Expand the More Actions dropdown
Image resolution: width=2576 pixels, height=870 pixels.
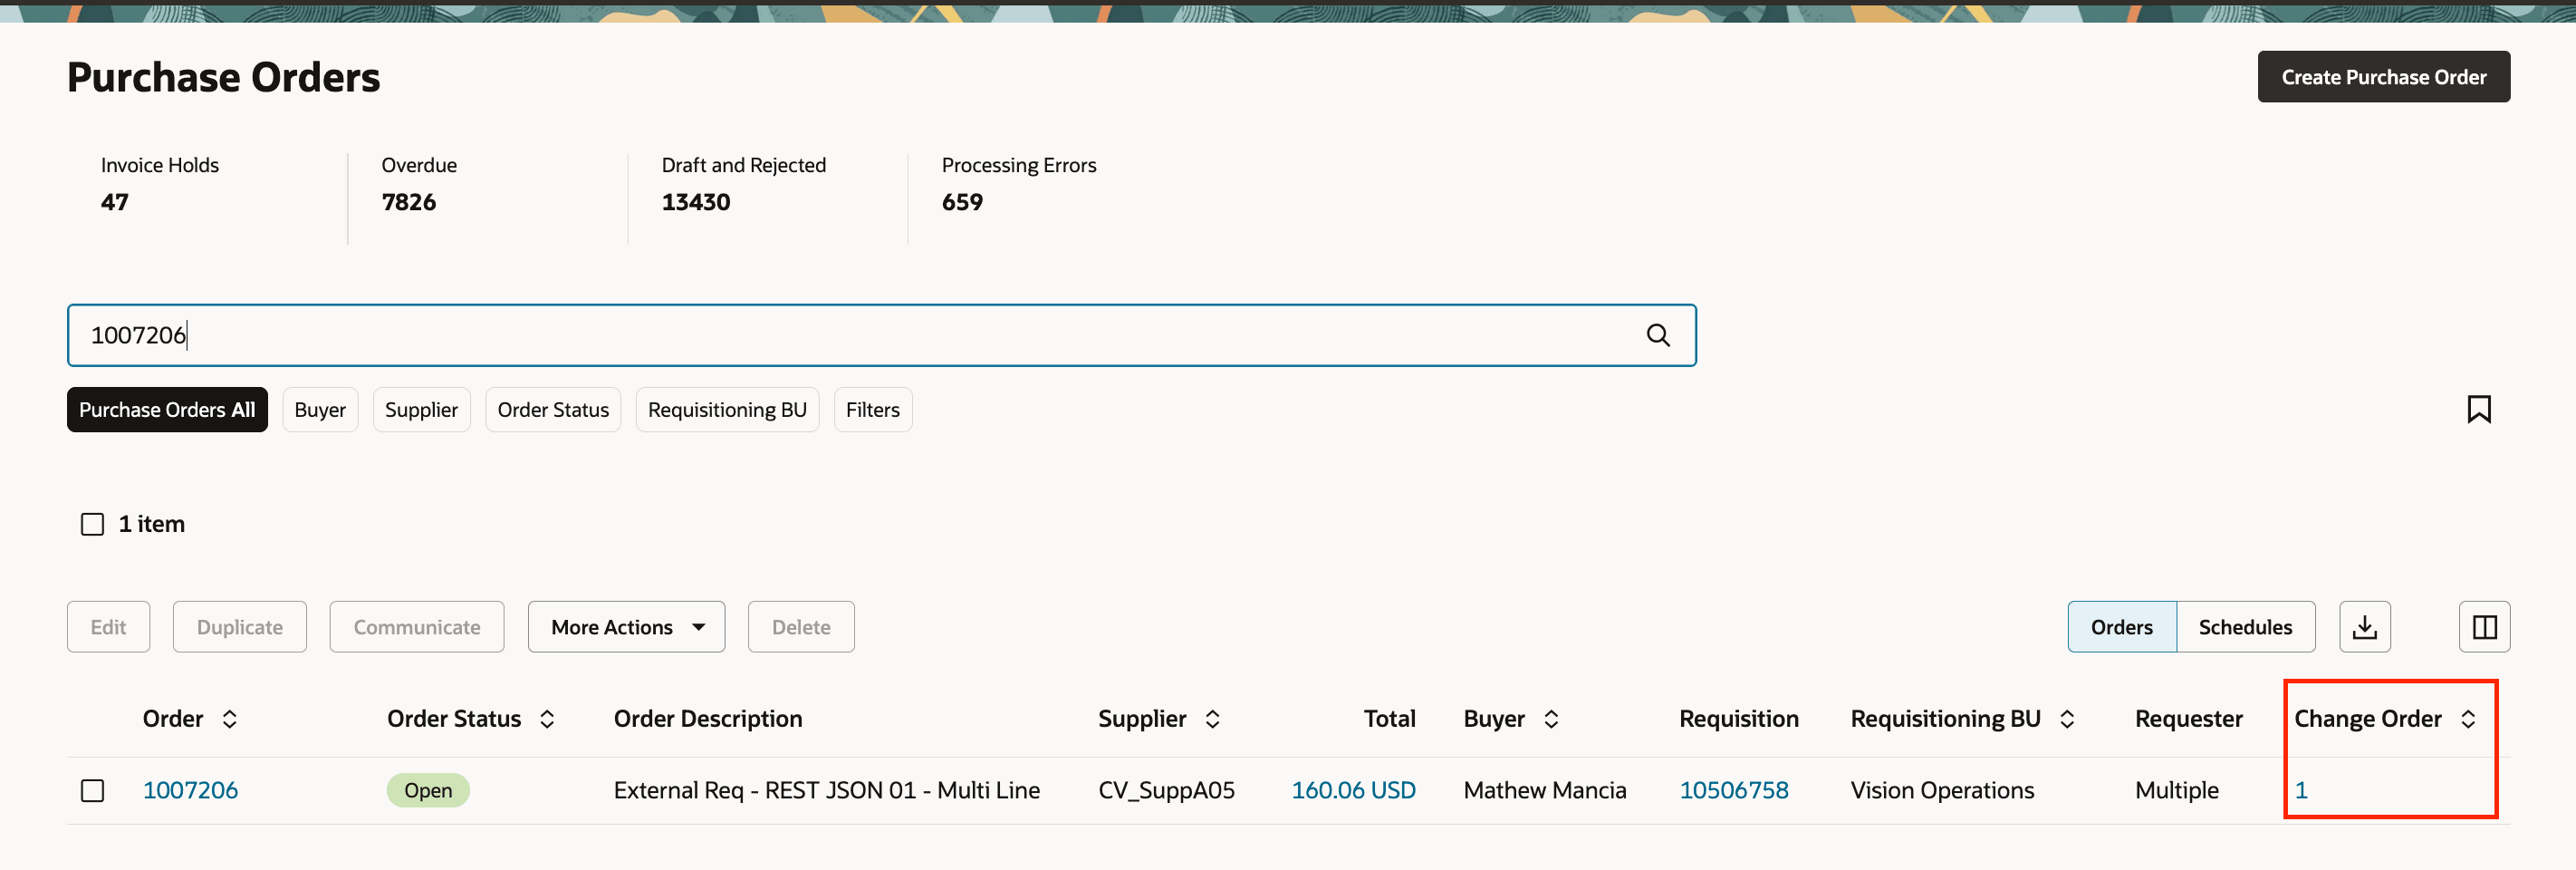click(x=626, y=627)
